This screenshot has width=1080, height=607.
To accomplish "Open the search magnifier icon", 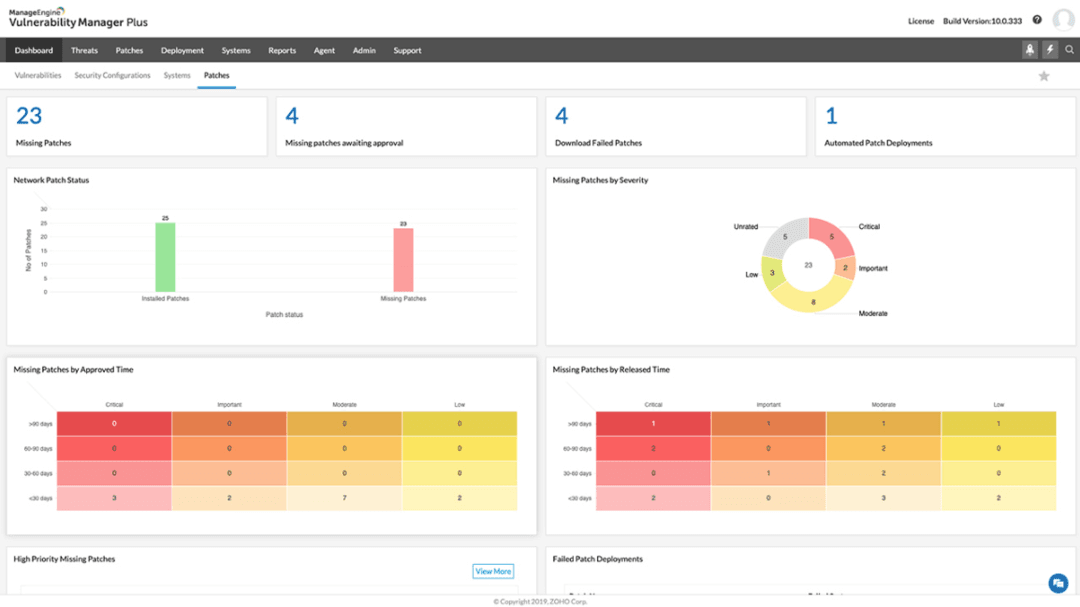I will click(x=1070, y=49).
